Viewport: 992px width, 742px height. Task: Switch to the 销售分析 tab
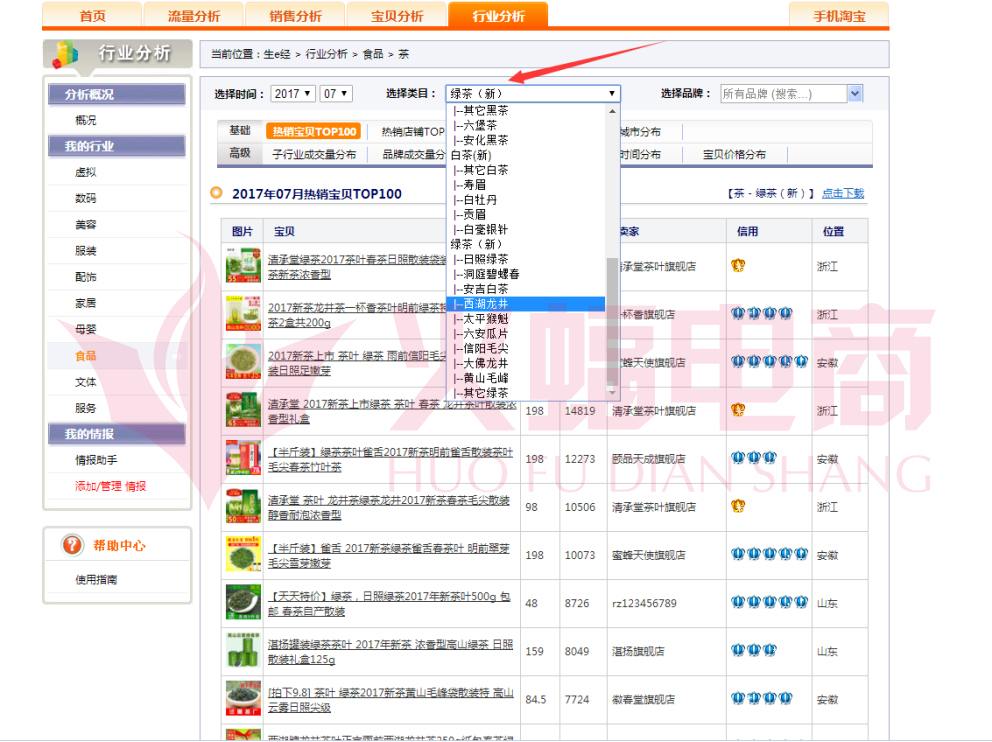(295, 16)
